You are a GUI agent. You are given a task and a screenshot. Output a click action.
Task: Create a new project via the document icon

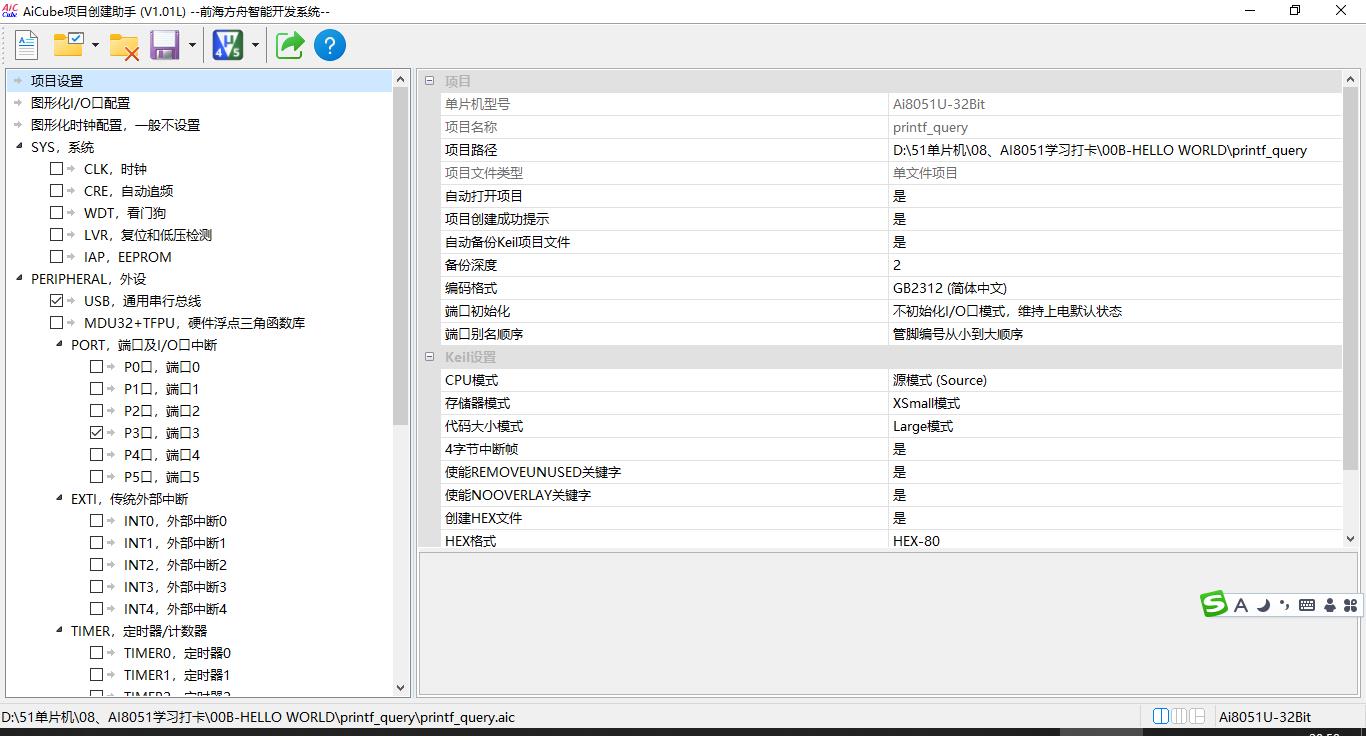(x=26, y=44)
